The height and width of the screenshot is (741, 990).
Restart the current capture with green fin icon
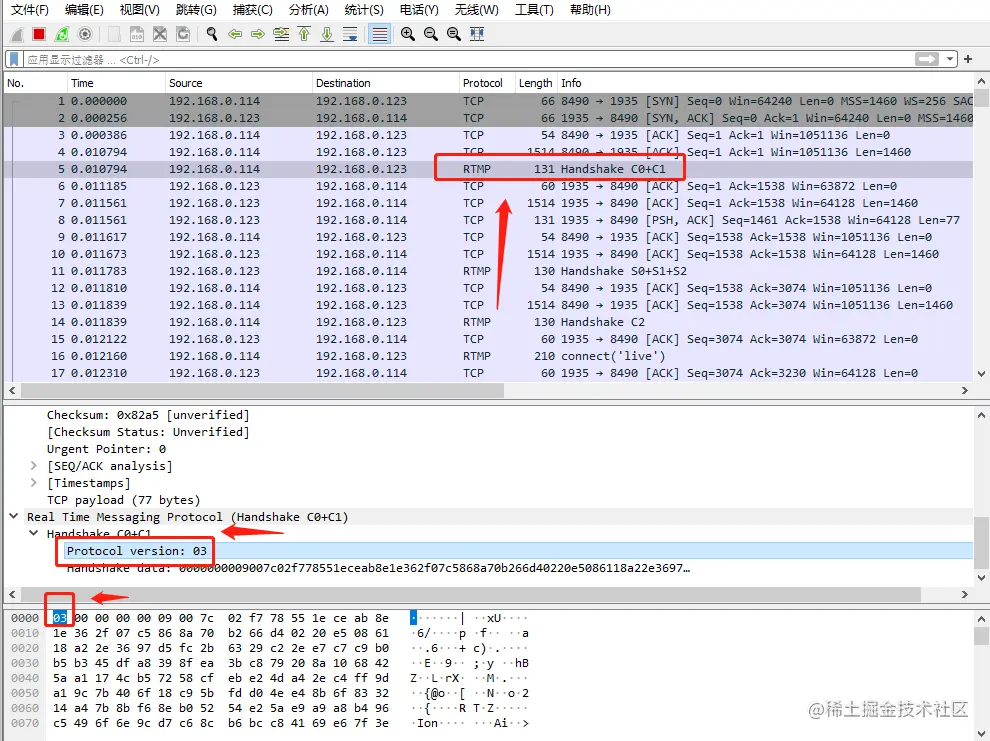62,34
